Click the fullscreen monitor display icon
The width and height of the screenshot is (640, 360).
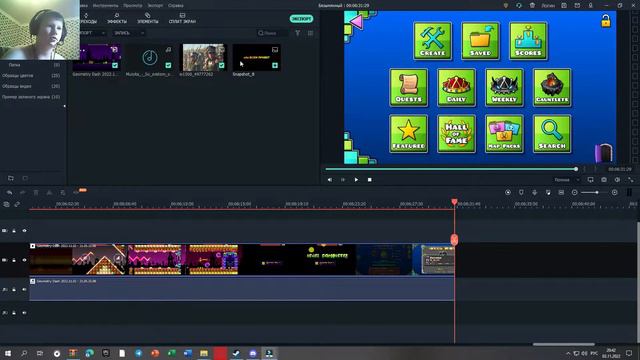tap(591, 180)
